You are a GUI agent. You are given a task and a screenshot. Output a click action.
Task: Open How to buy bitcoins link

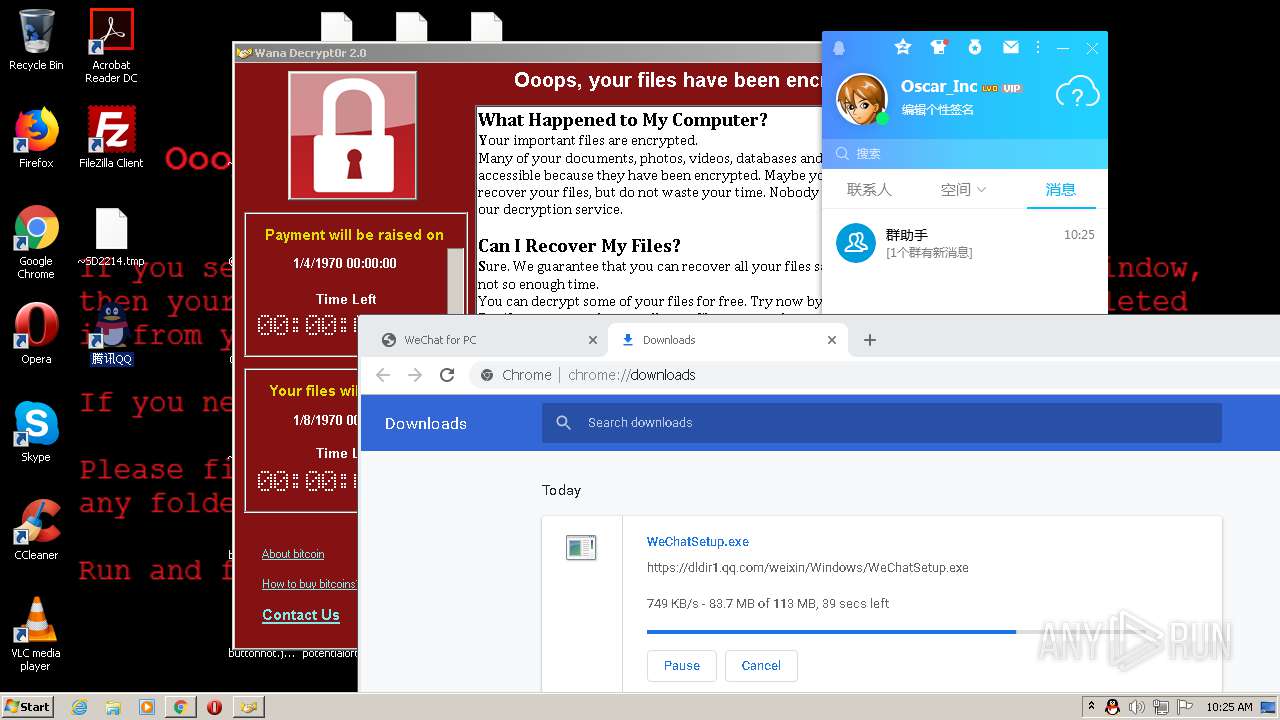[309, 584]
